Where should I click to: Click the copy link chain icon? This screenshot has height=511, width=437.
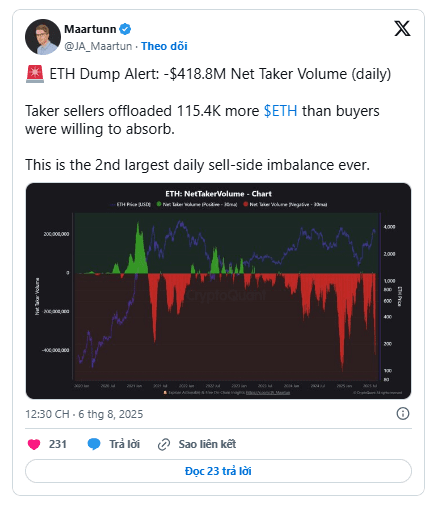pyautogui.click(x=164, y=444)
